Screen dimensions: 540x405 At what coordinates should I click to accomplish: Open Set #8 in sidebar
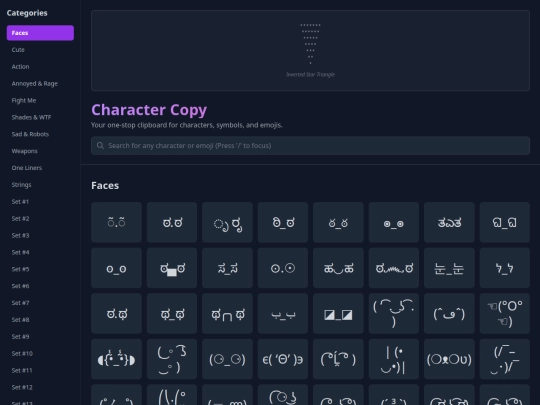pyautogui.click(x=40, y=320)
